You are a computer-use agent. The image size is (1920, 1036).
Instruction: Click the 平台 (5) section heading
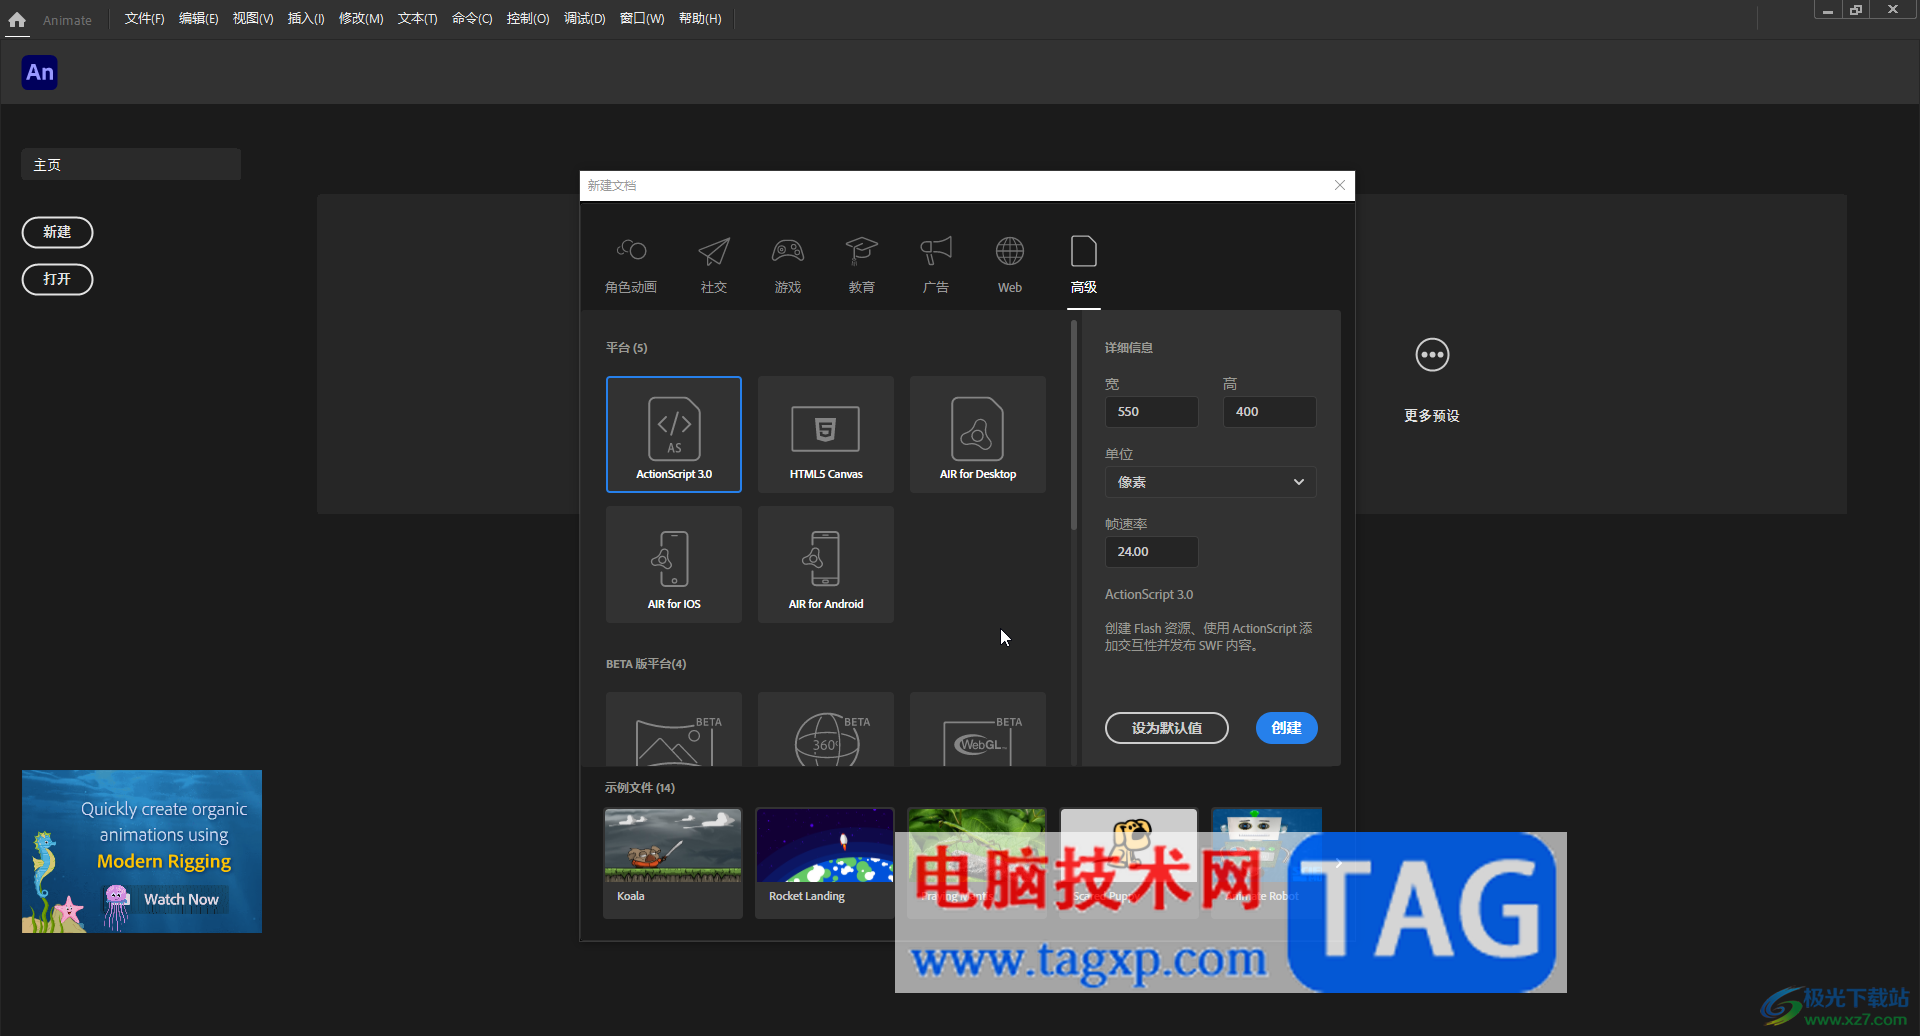pyautogui.click(x=627, y=348)
